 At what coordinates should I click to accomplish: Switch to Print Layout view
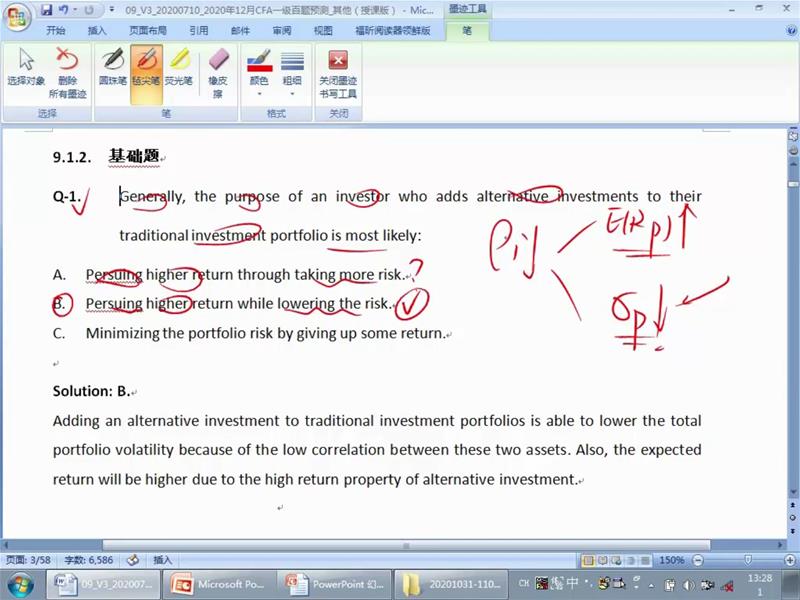tap(588, 560)
